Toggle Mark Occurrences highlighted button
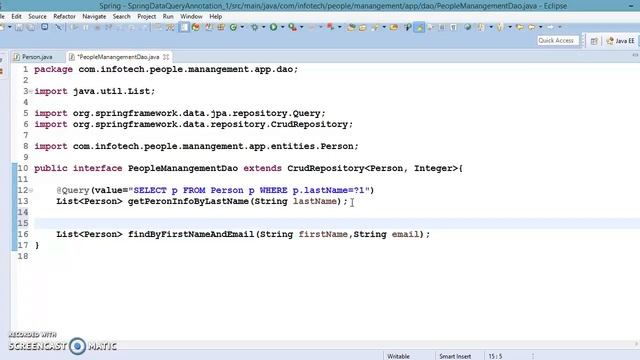This screenshot has height=360, width=640. click(419, 27)
